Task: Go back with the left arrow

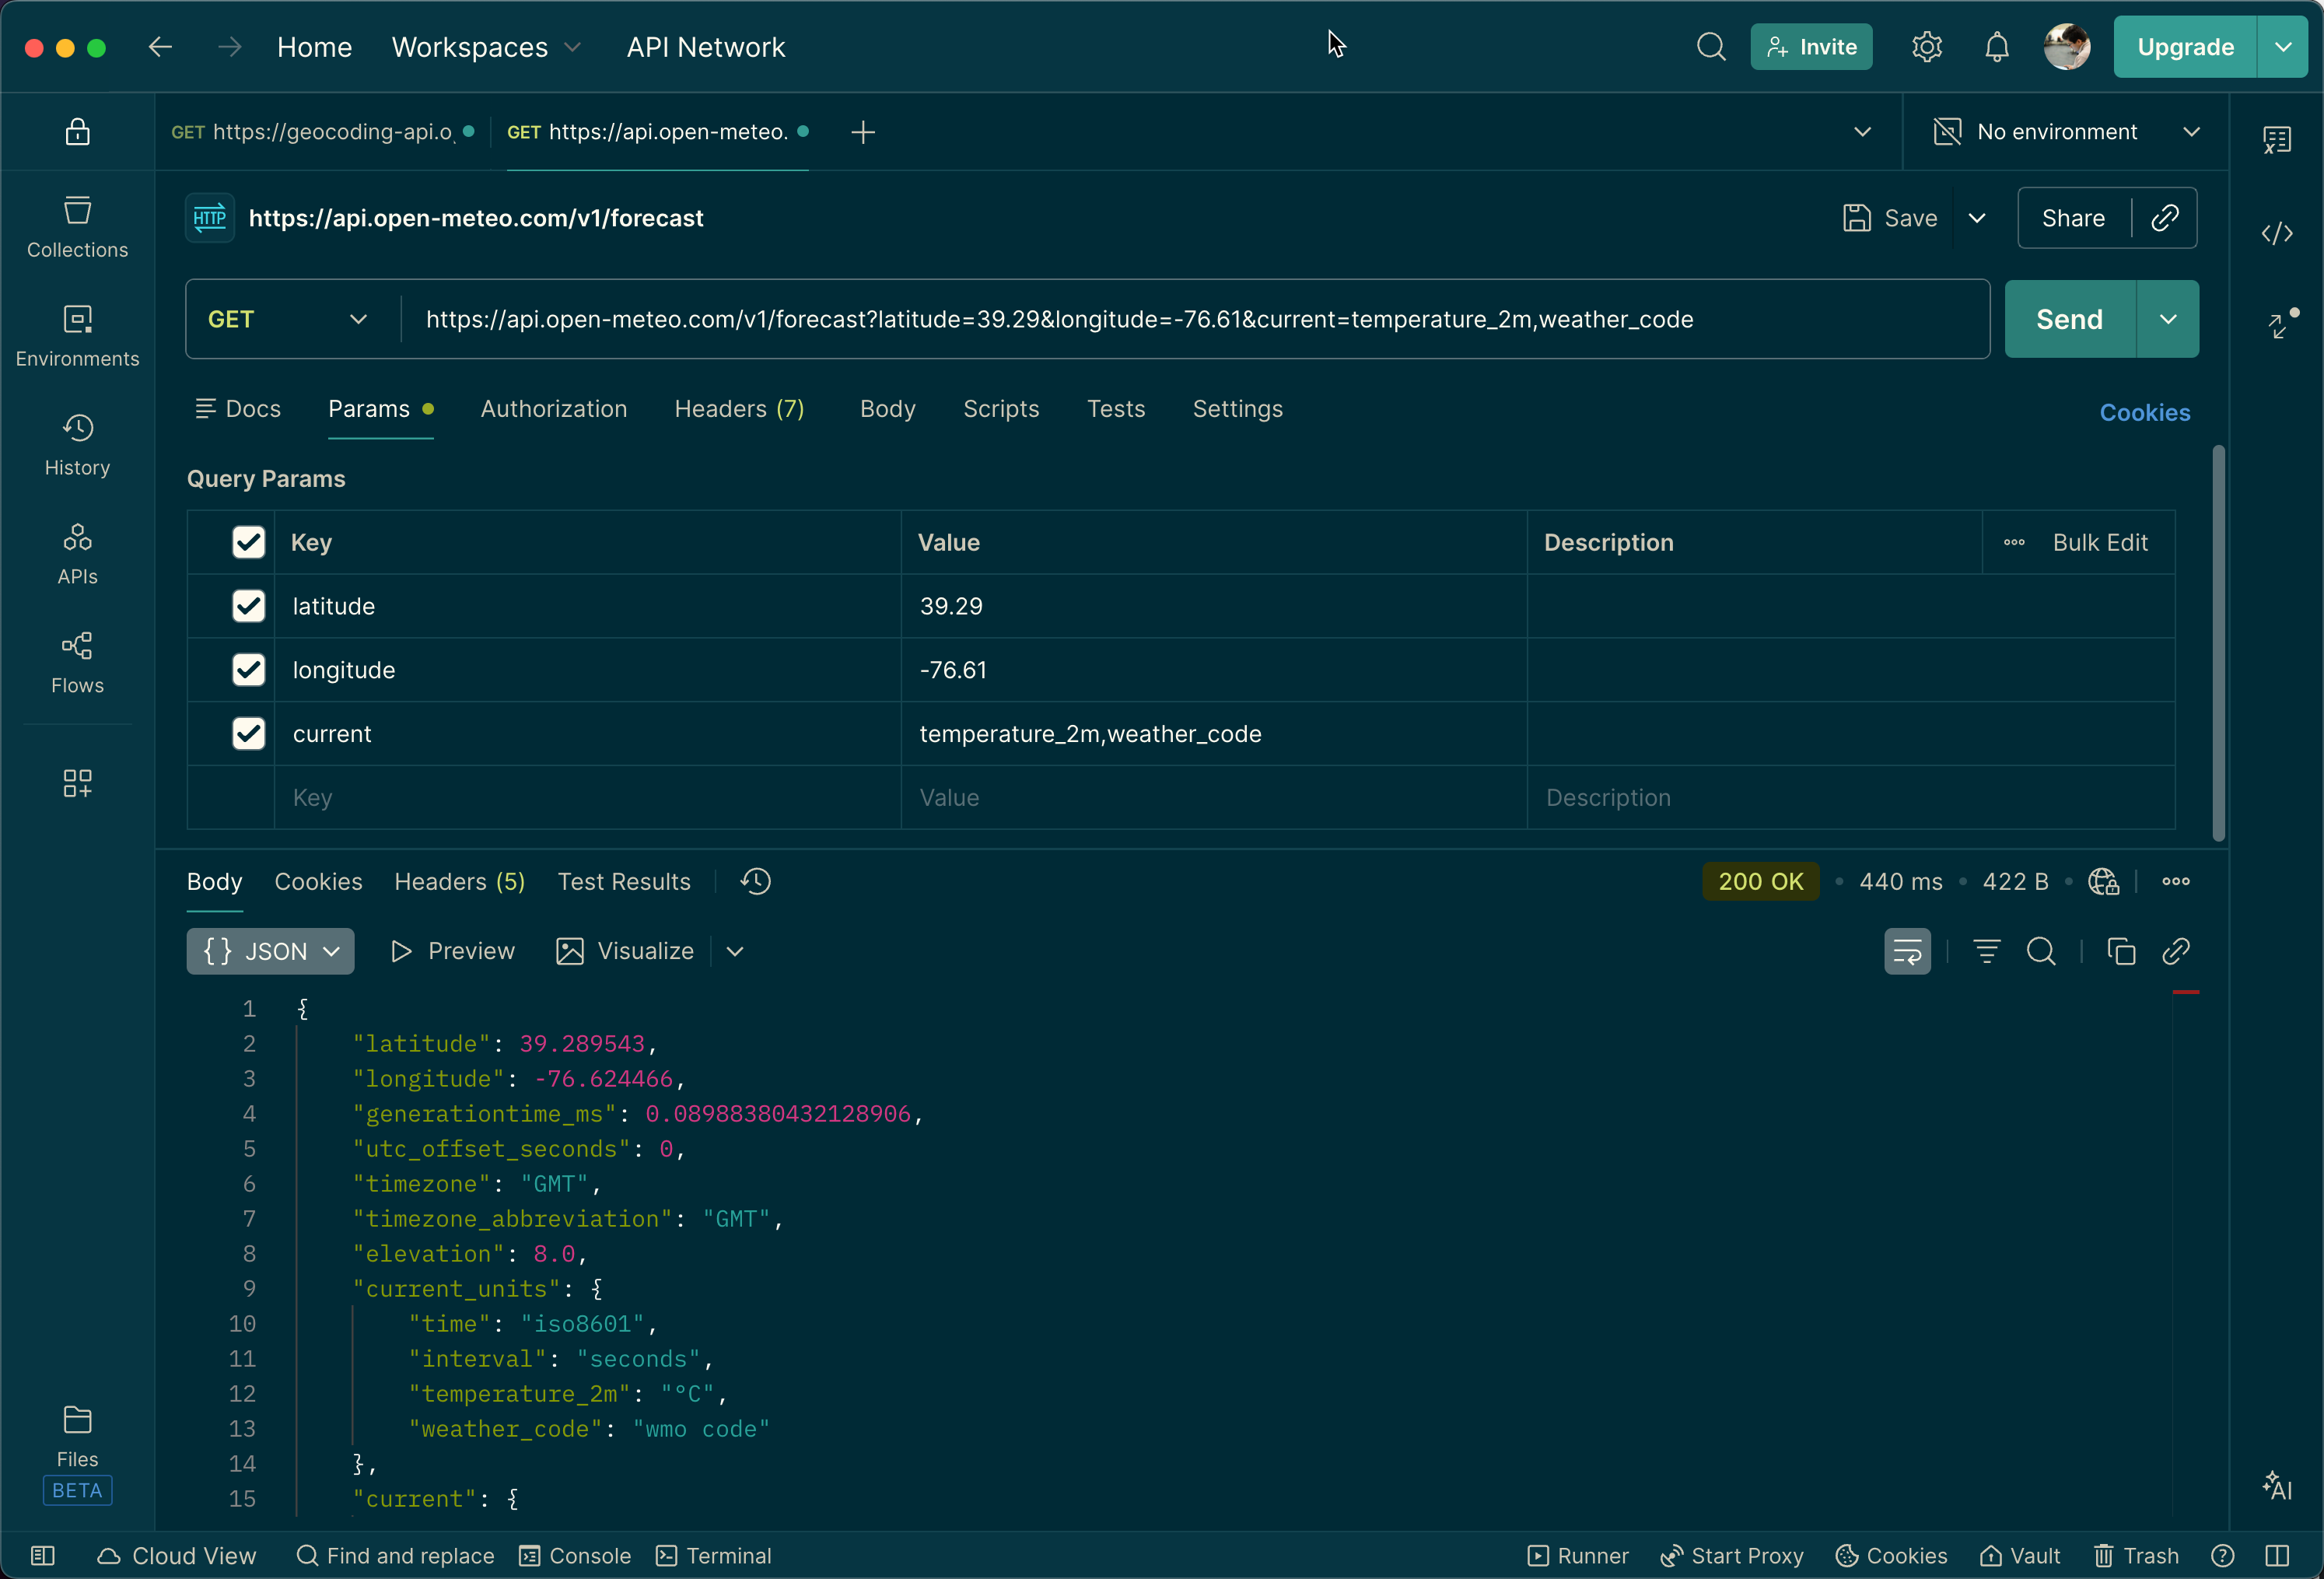Action: point(160,47)
